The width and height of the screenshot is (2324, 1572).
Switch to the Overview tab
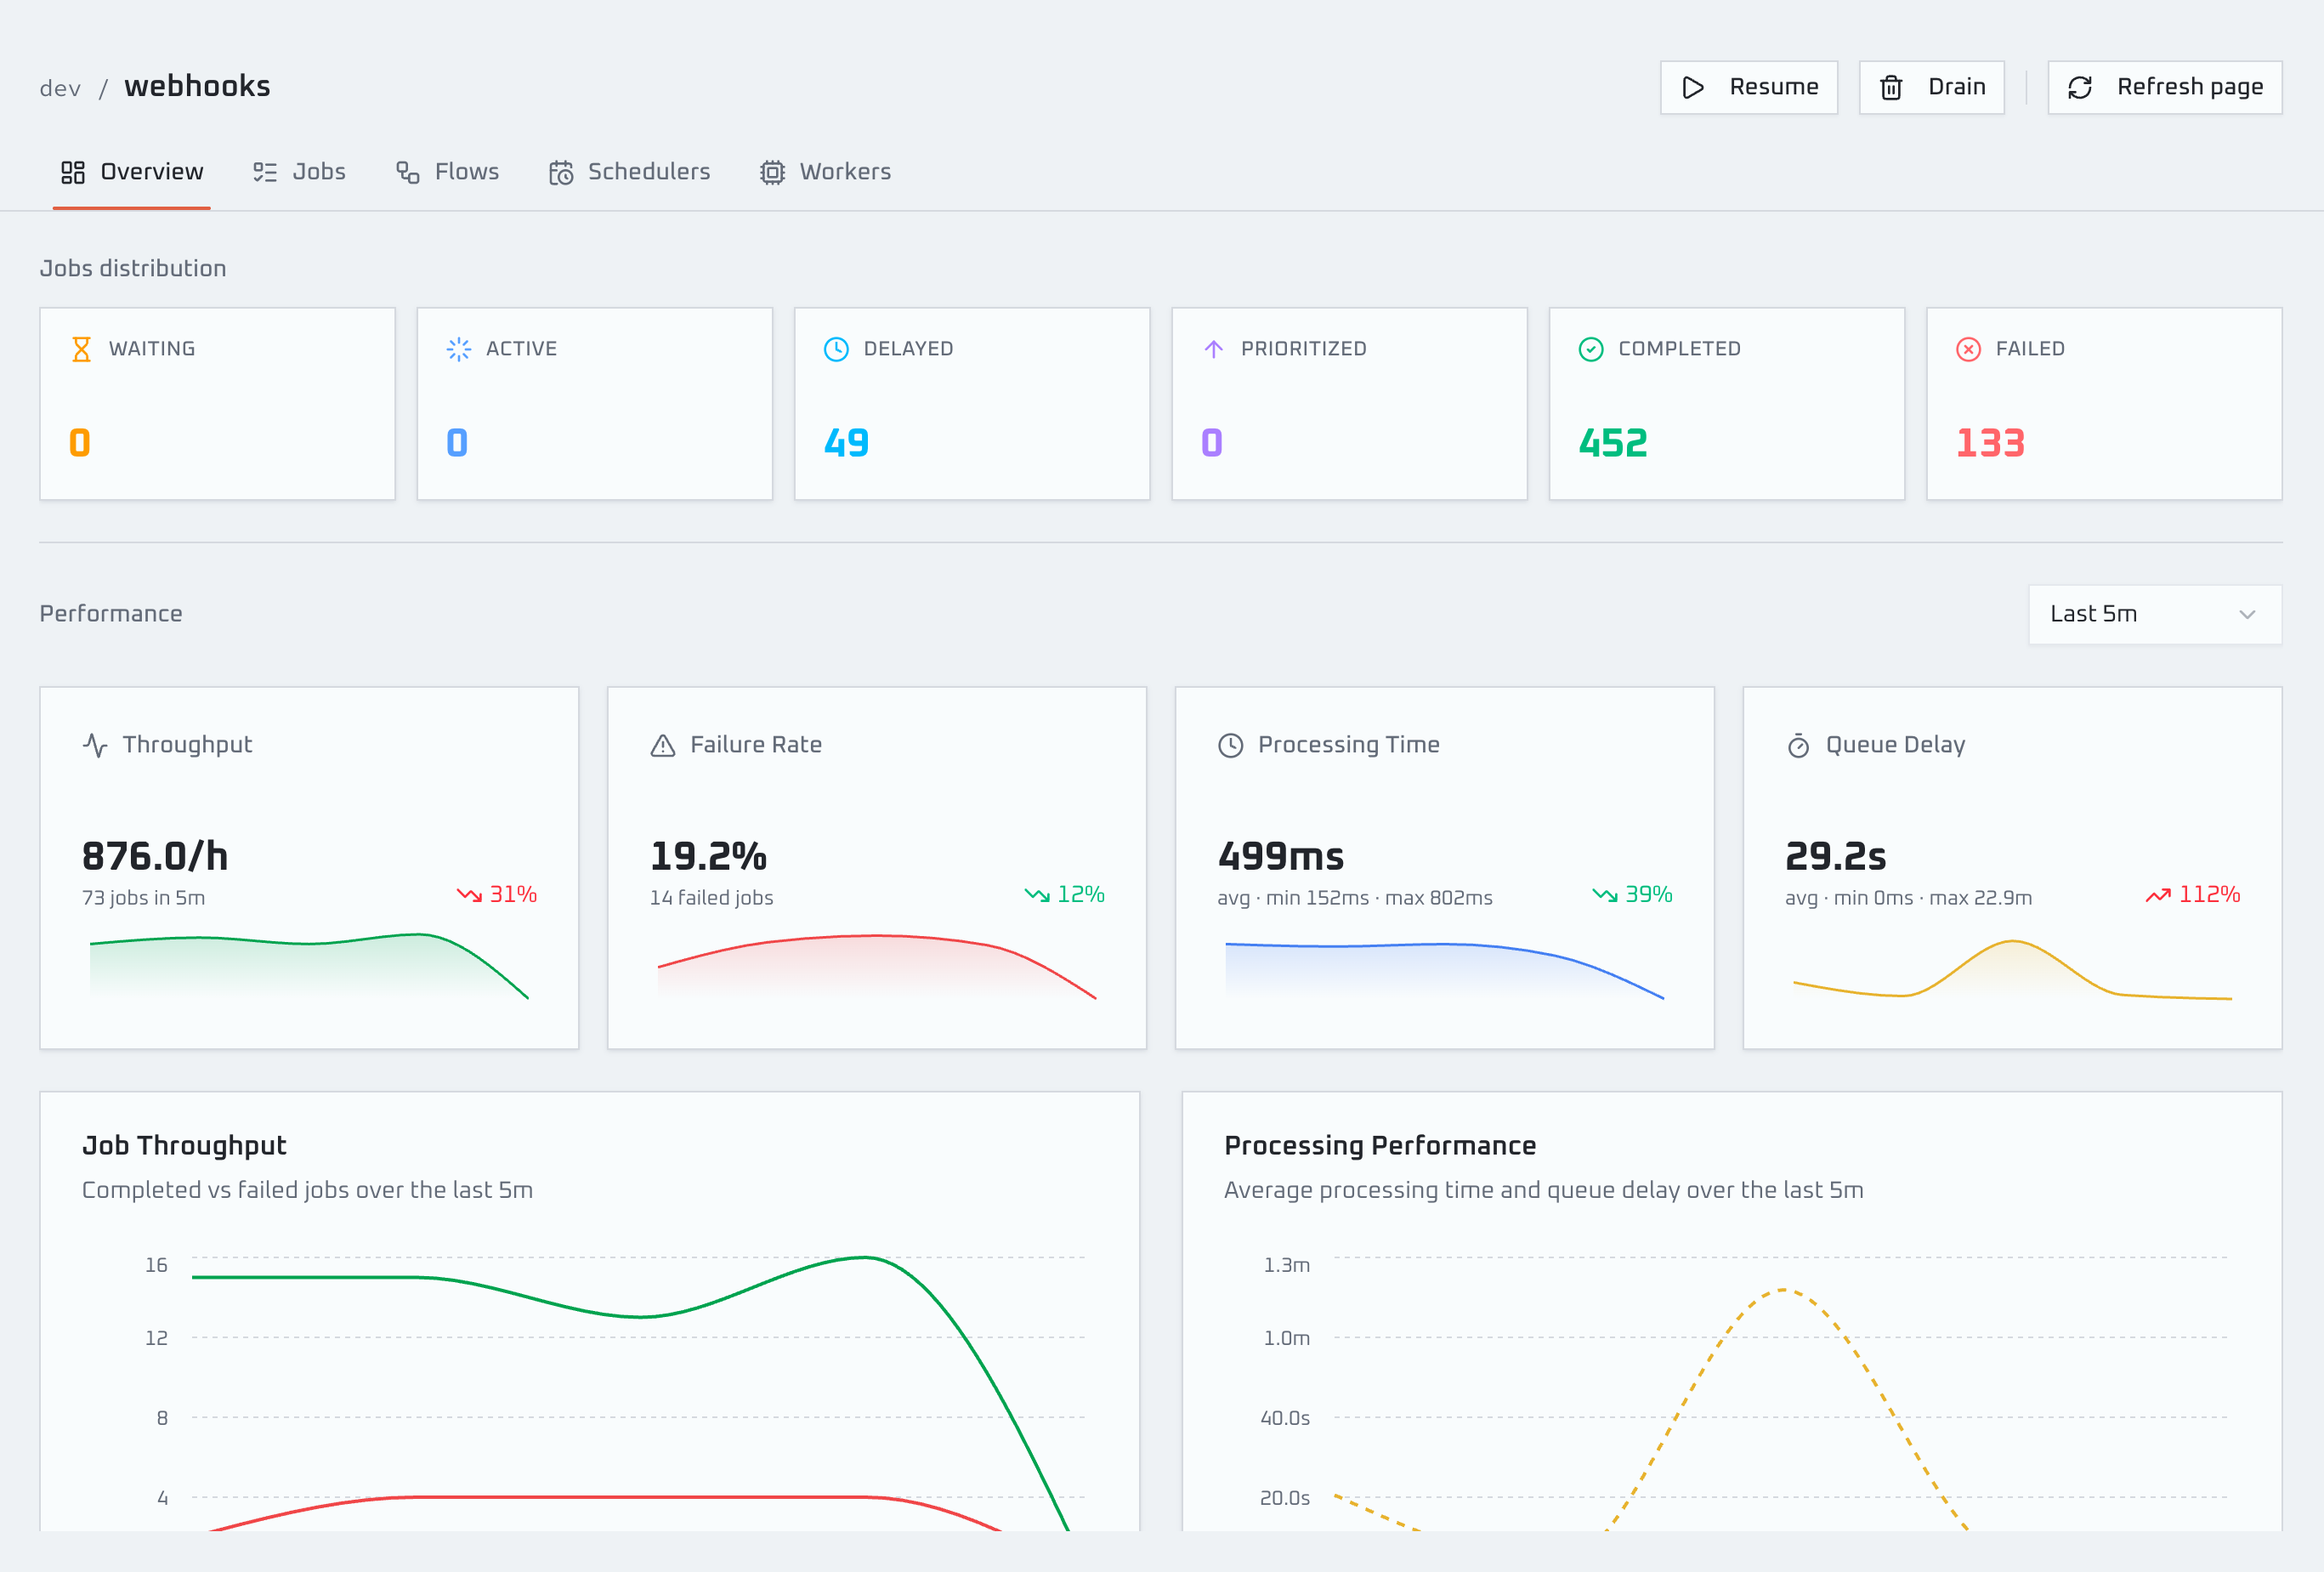132,172
